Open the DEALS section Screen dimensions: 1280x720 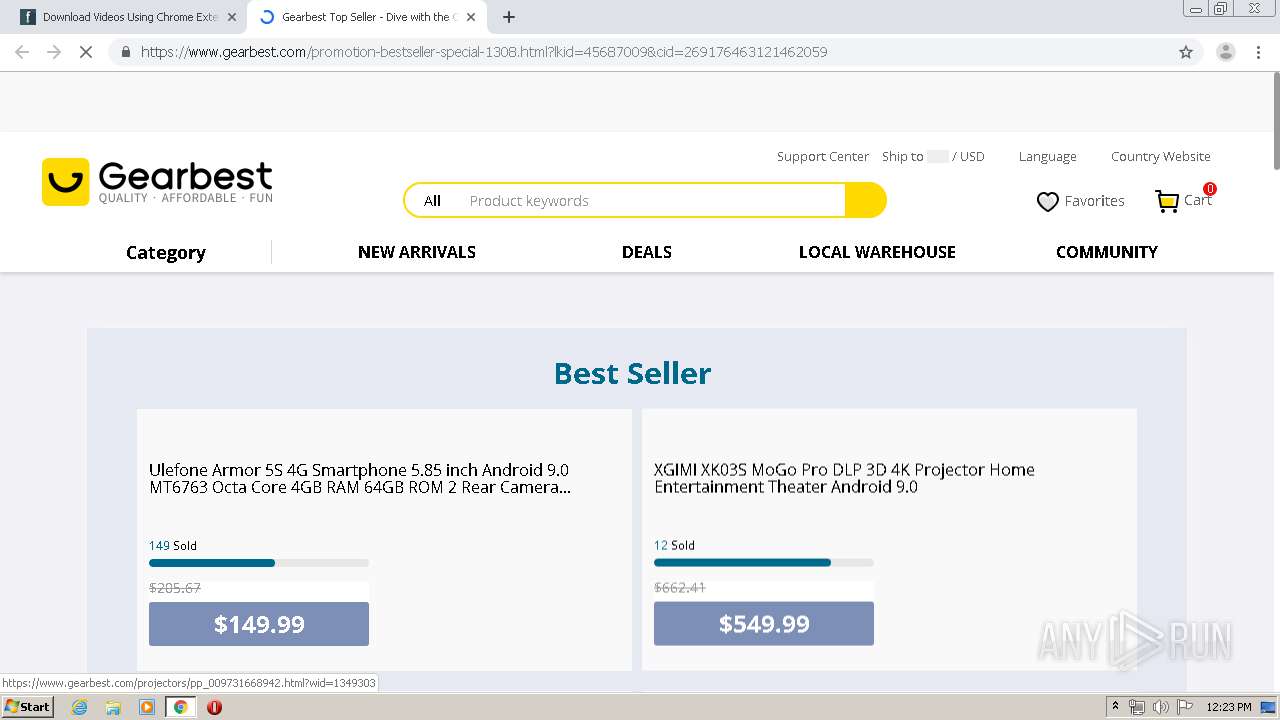647,252
